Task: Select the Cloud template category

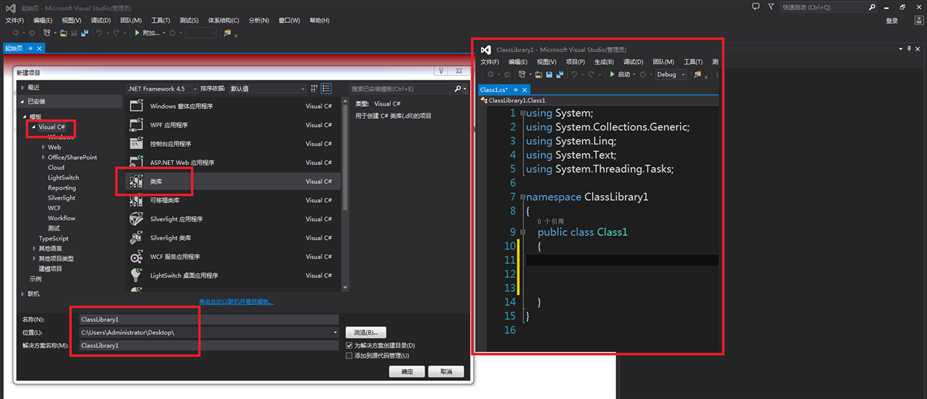Action: click(56, 167)
